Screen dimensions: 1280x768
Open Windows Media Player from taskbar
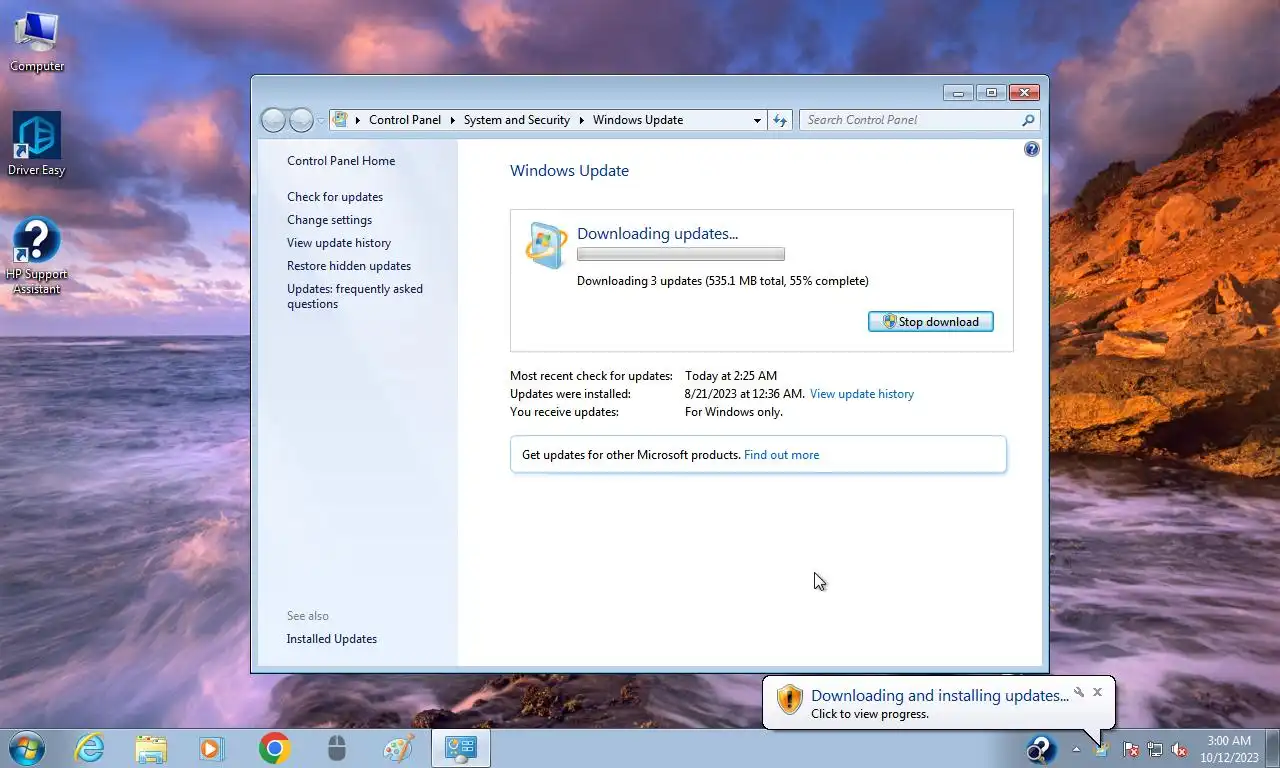[212, 749]
